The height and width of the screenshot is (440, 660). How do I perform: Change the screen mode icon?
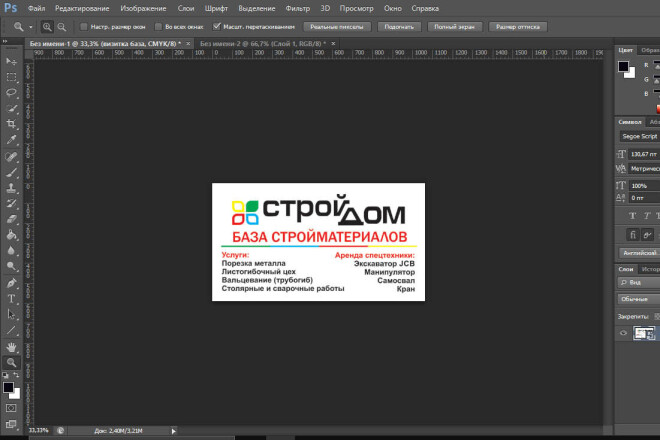point(11,424)
